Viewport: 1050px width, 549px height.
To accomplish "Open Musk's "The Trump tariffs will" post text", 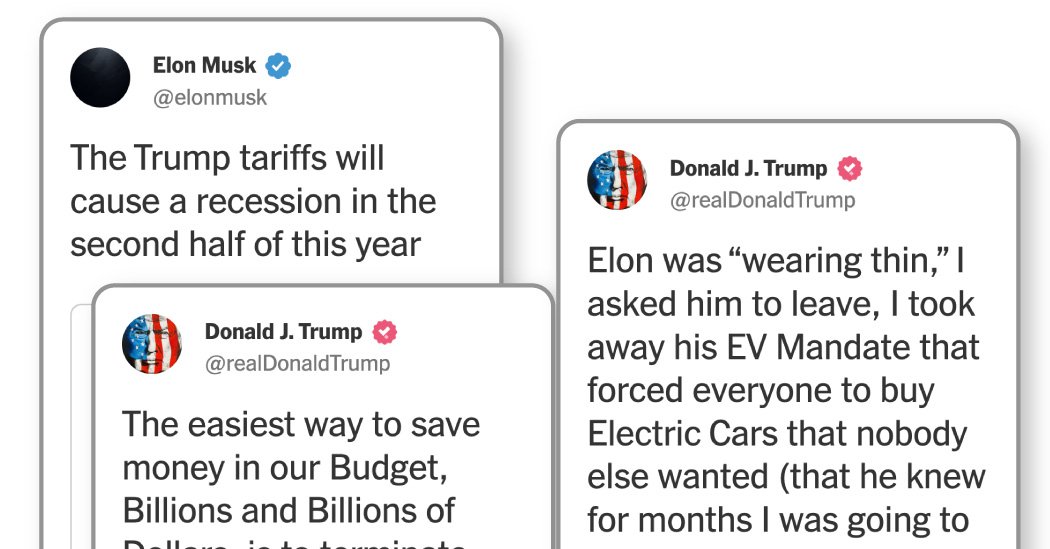I will click(x=252, y=200).
